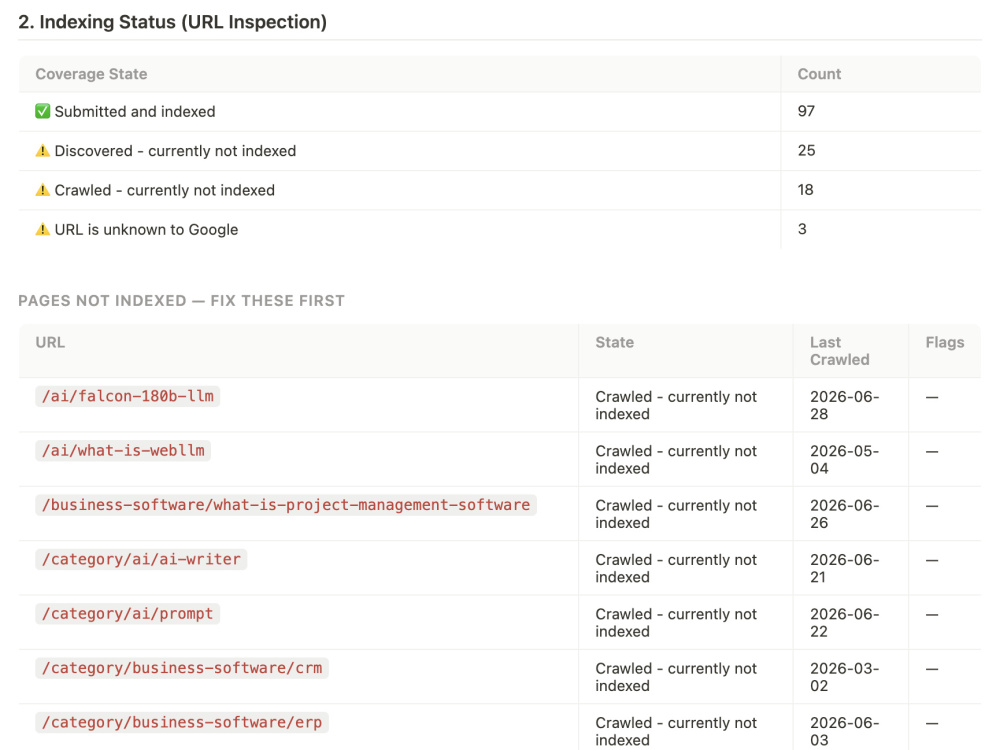Click warning icon beside Crawled - currently not indexed

click(43, 190)
